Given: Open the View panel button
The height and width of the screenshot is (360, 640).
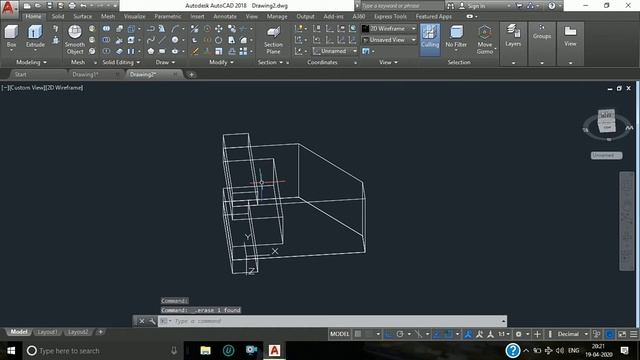Looking at the screenshot, I should coord(570,36).
